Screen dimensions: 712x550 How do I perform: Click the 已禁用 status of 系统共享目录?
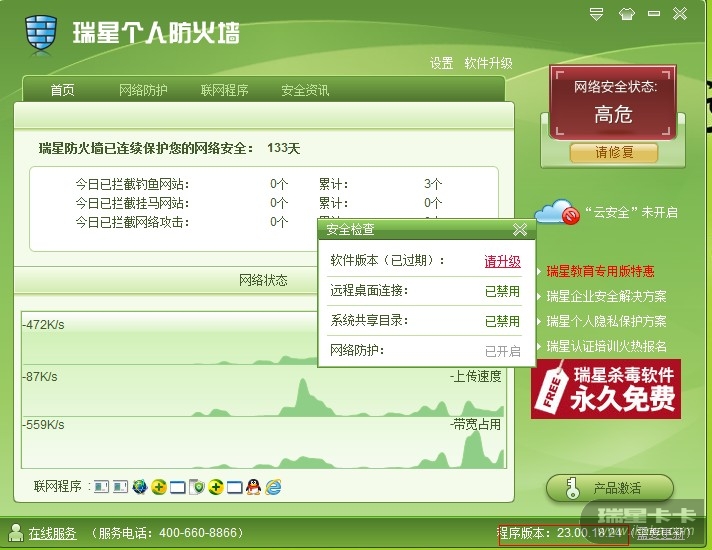(x=502, y=321)
